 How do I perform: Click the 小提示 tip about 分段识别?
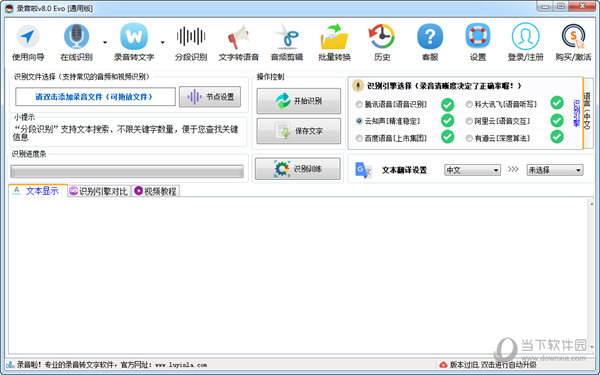[126, 133]
